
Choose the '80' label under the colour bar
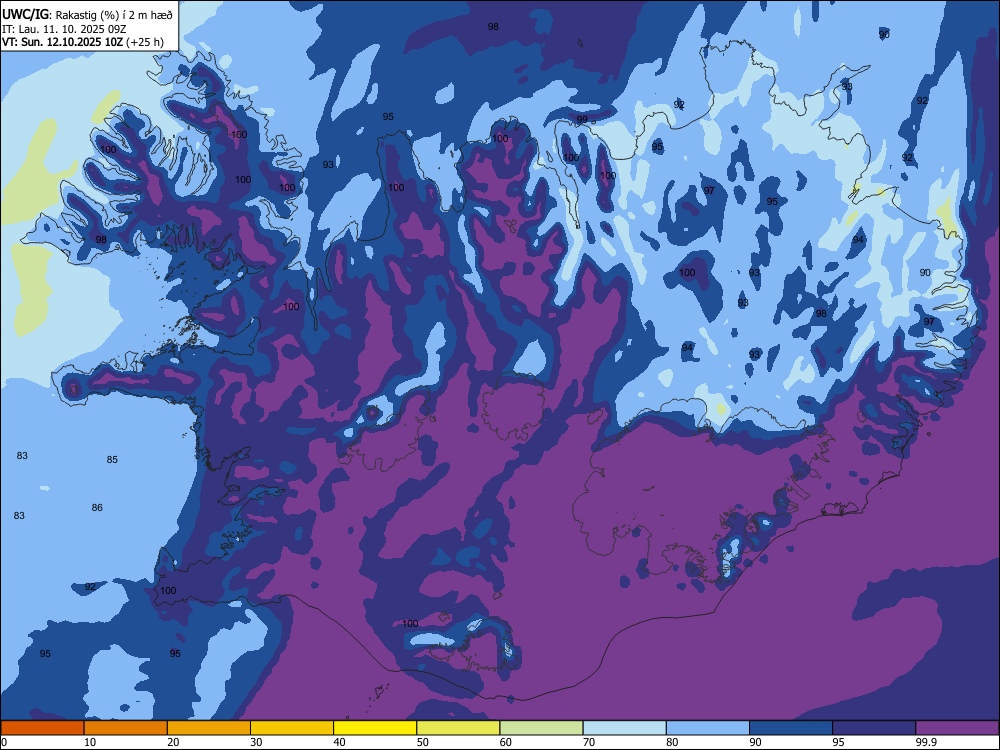click(672, 742)
